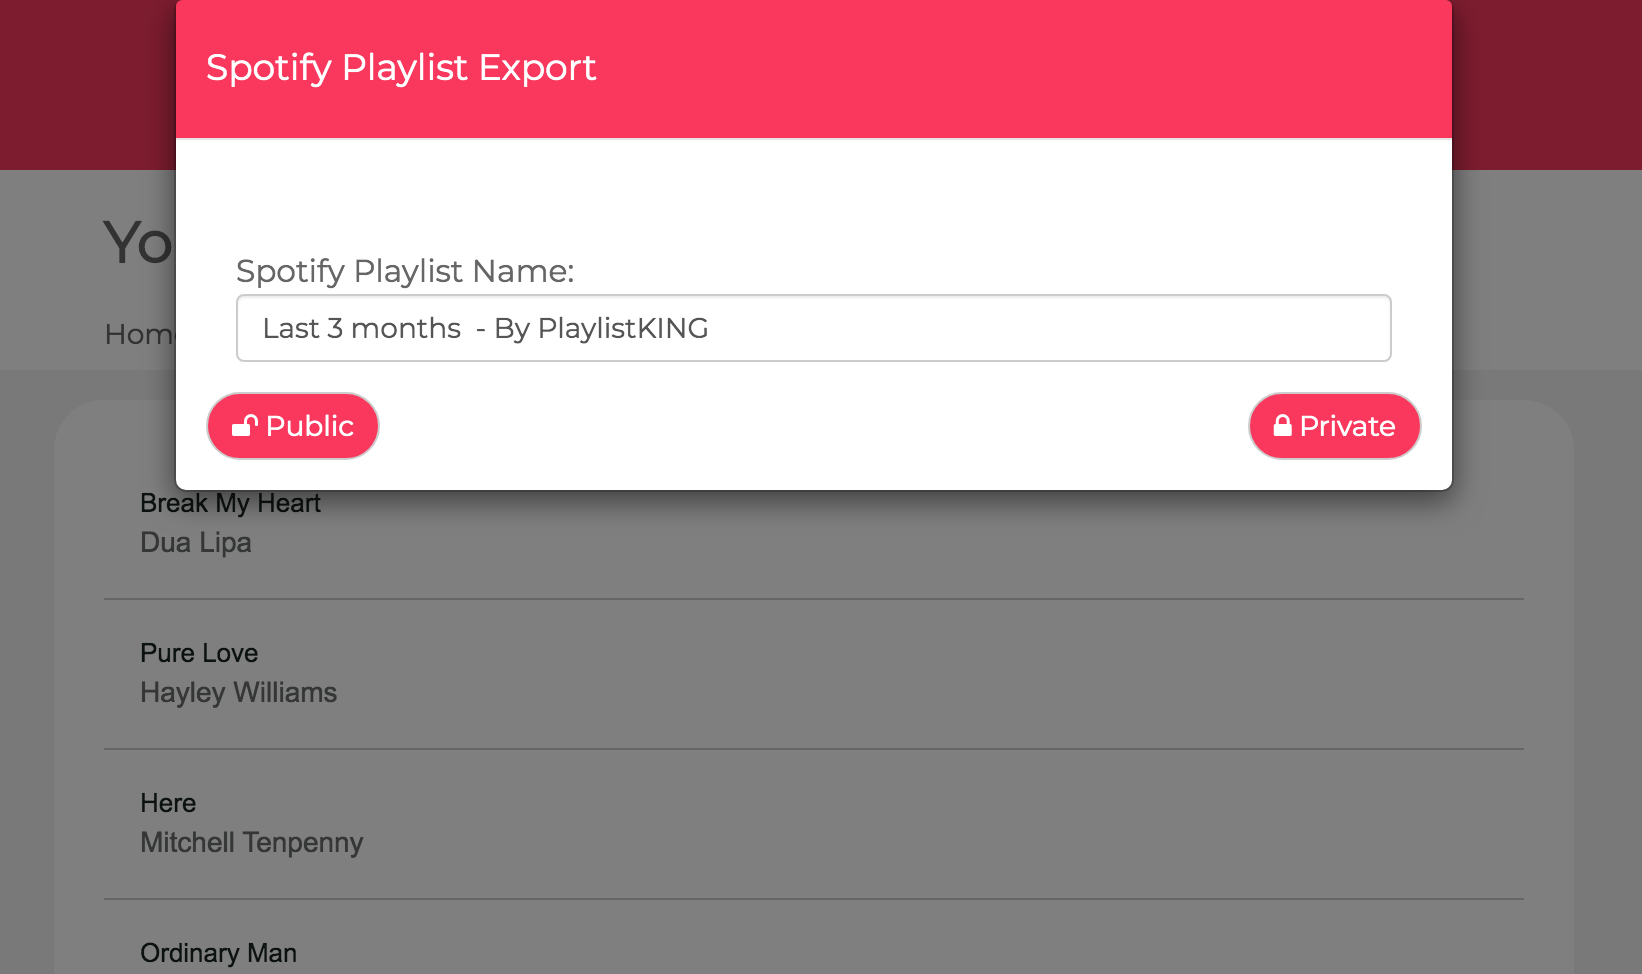Click the artist name "Mitchell Tenpenny"
This screenshot has height=974, width=1642.
point(251,842)
